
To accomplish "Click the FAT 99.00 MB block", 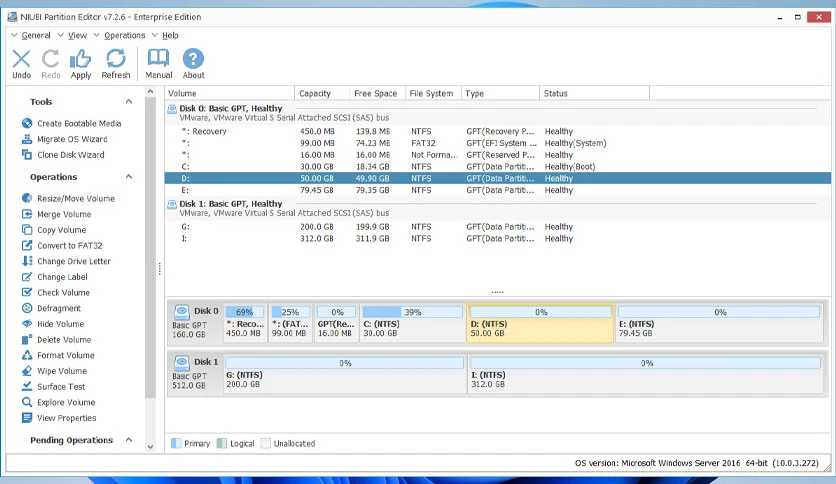I will click(x=290, y=323).
